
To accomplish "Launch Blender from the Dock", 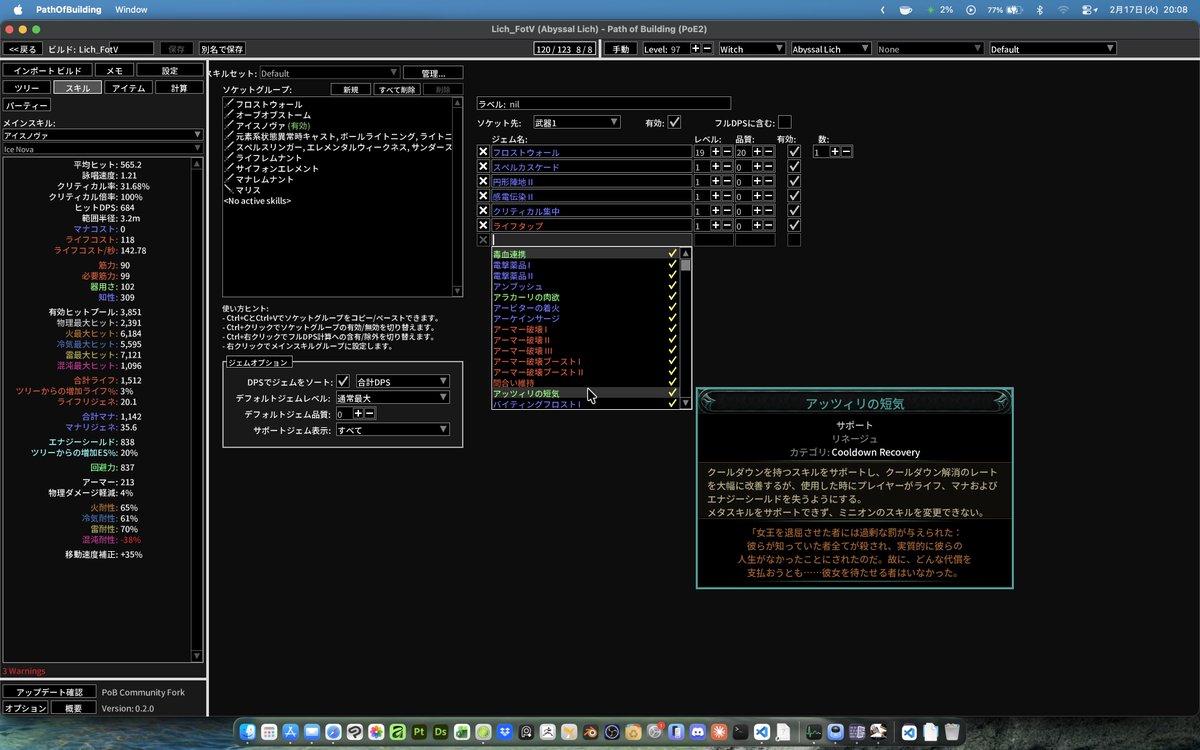I will click(x=591, y=733).
